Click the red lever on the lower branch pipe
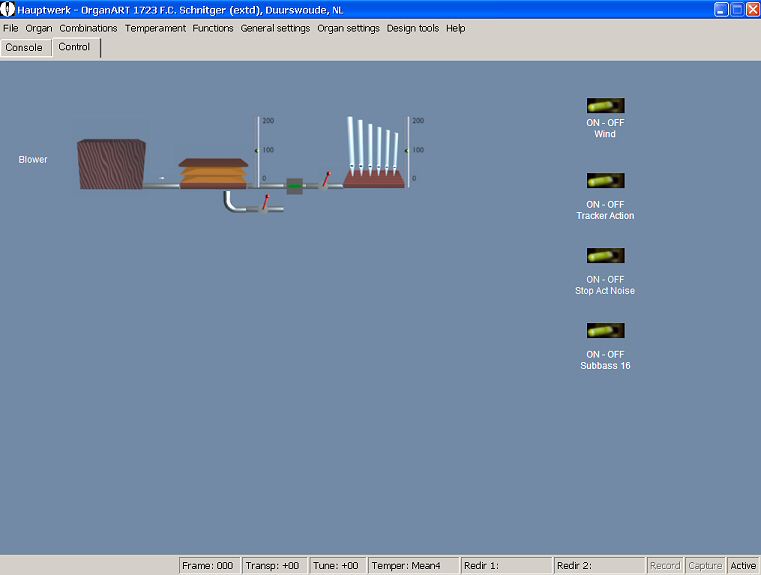The width and height of the screenshot is (761, 575). pos(265,203)
